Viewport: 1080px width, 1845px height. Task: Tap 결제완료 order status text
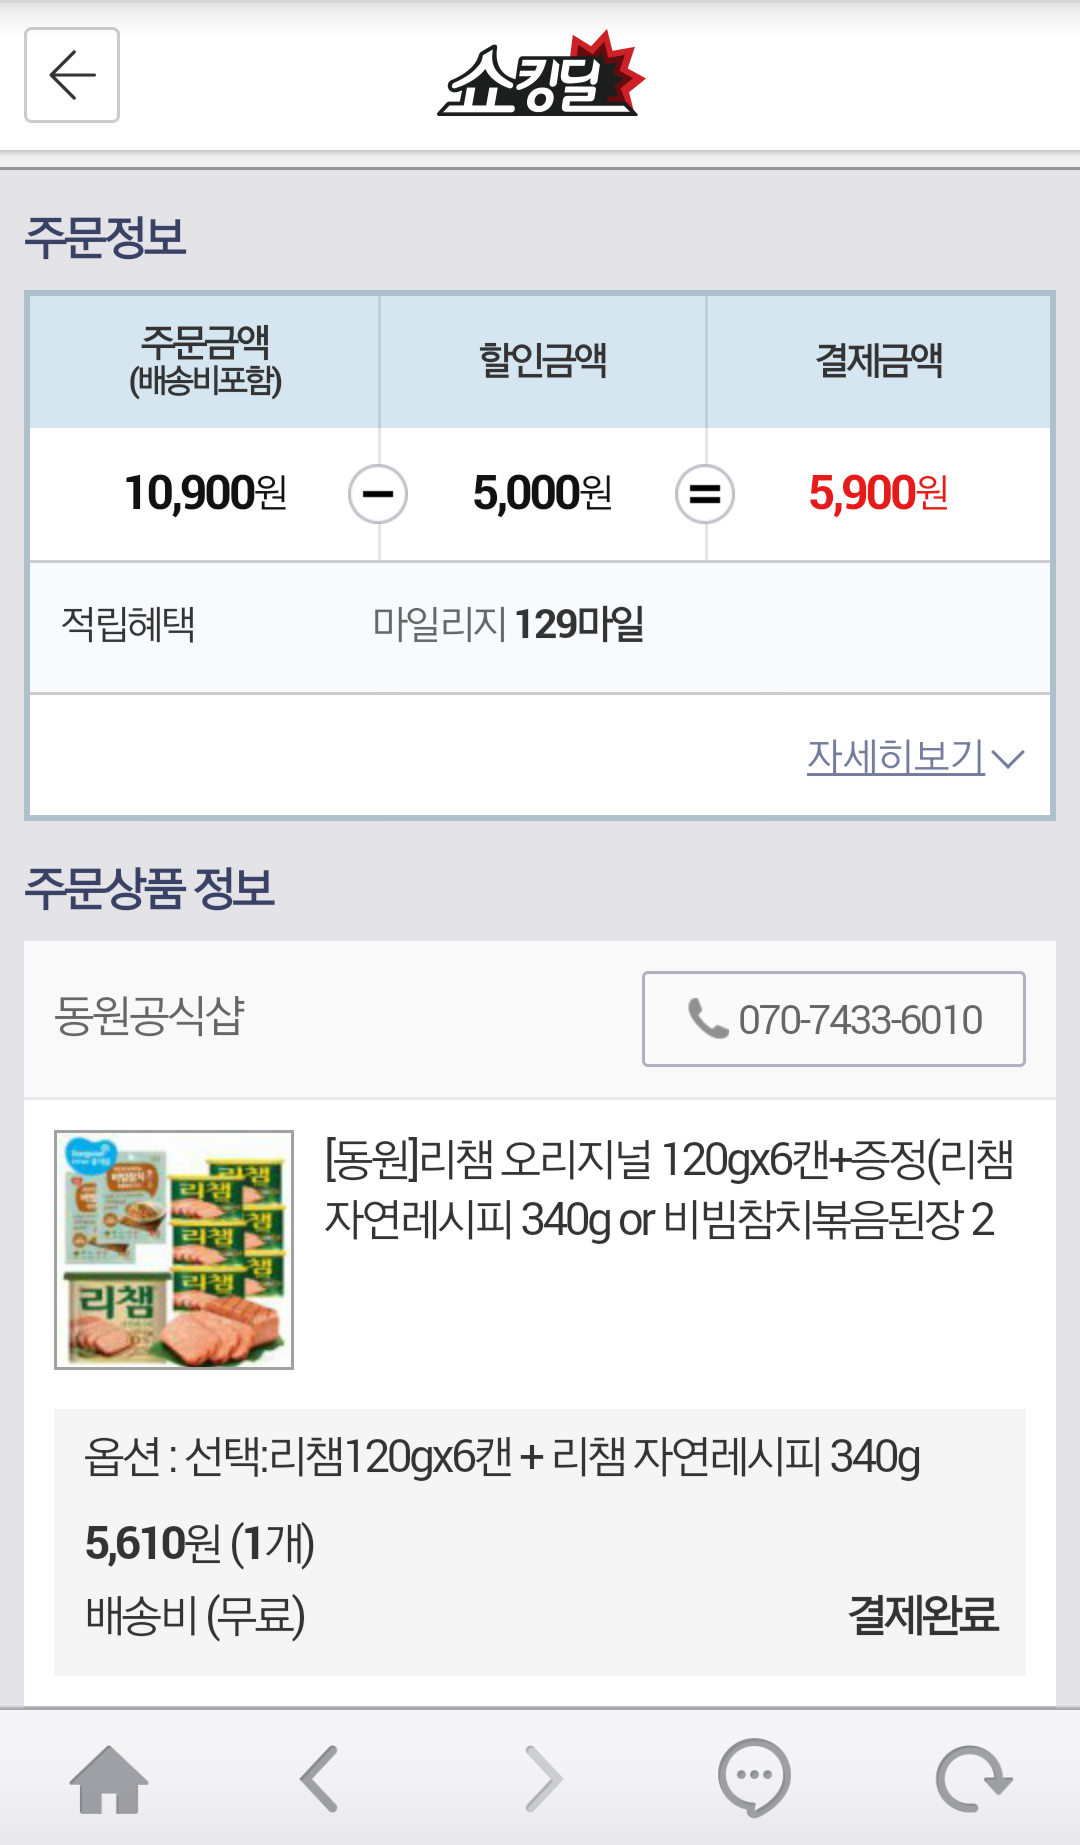(923, 1615)
